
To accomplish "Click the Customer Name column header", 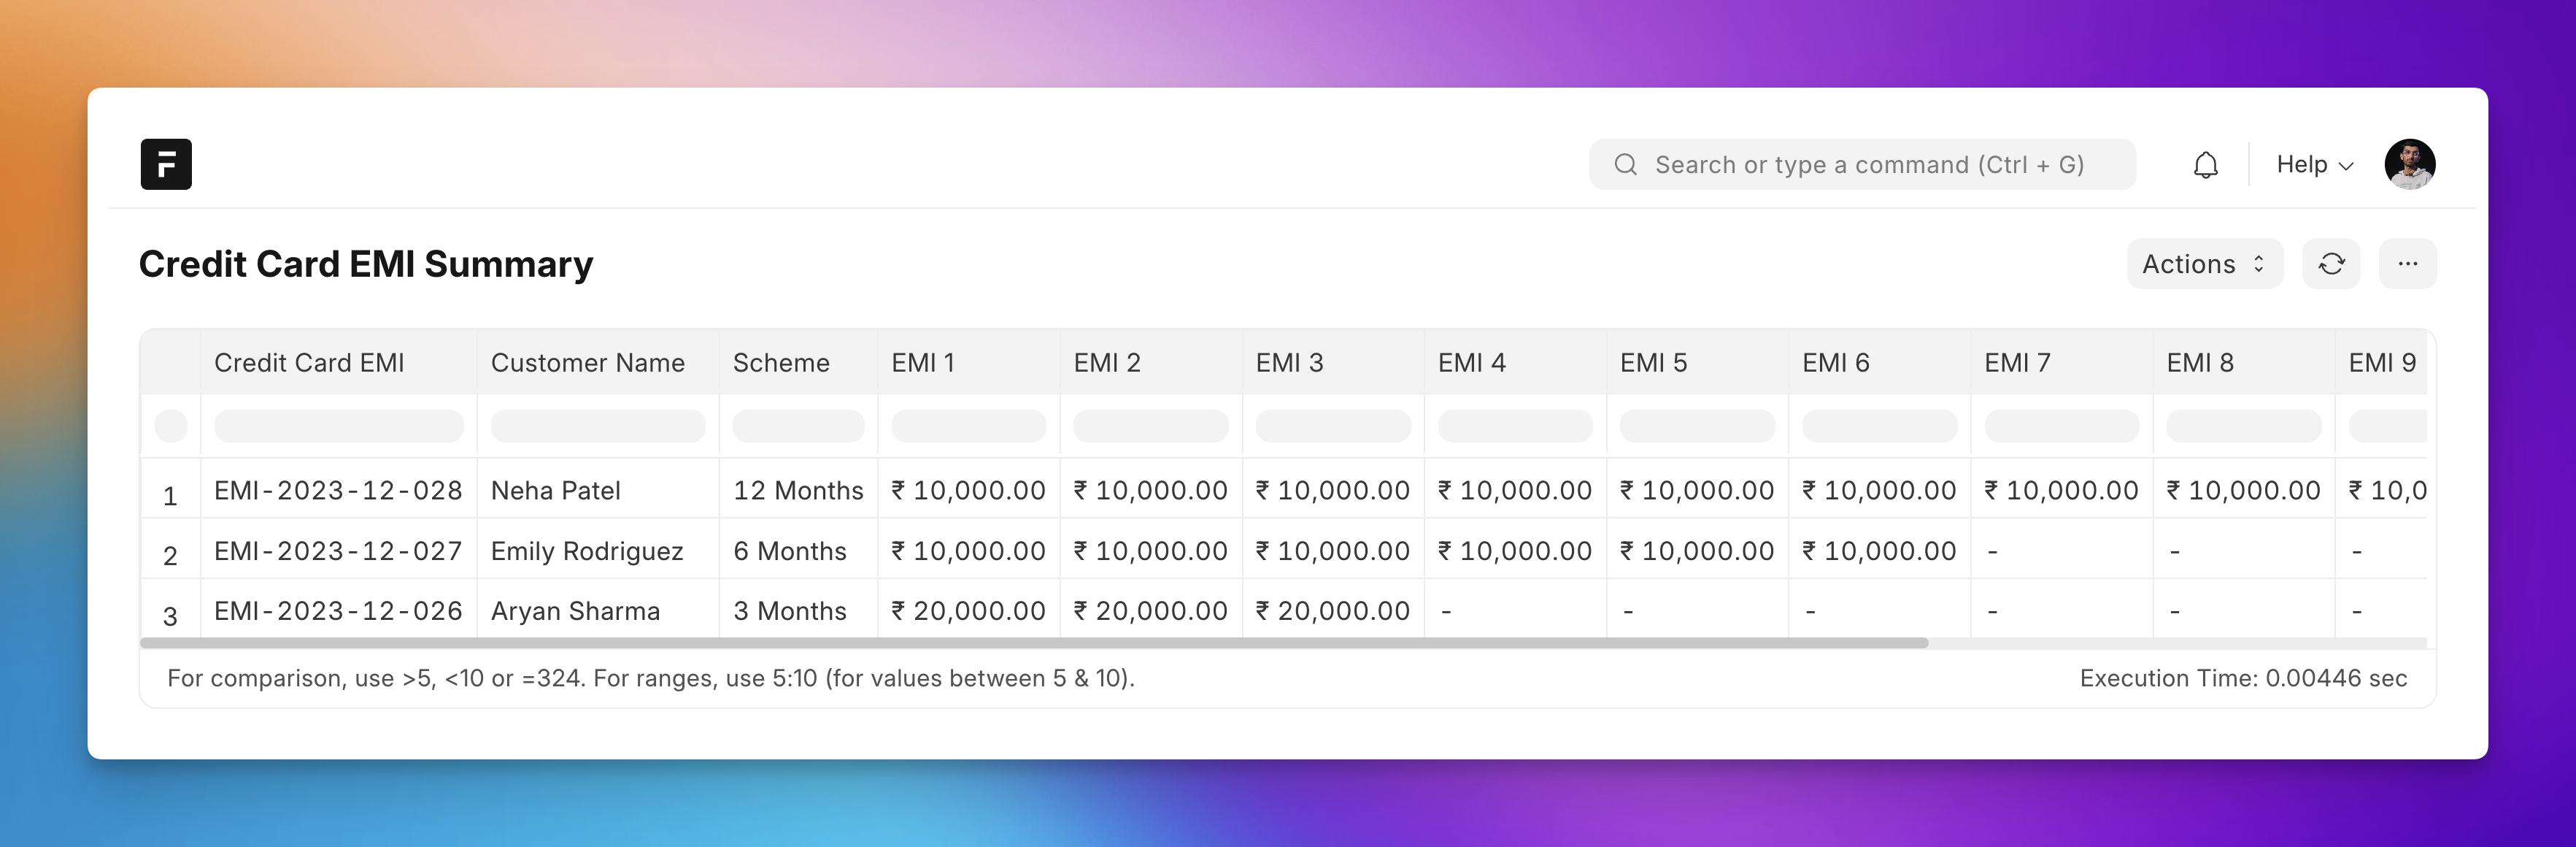I will tap(585, 362).
